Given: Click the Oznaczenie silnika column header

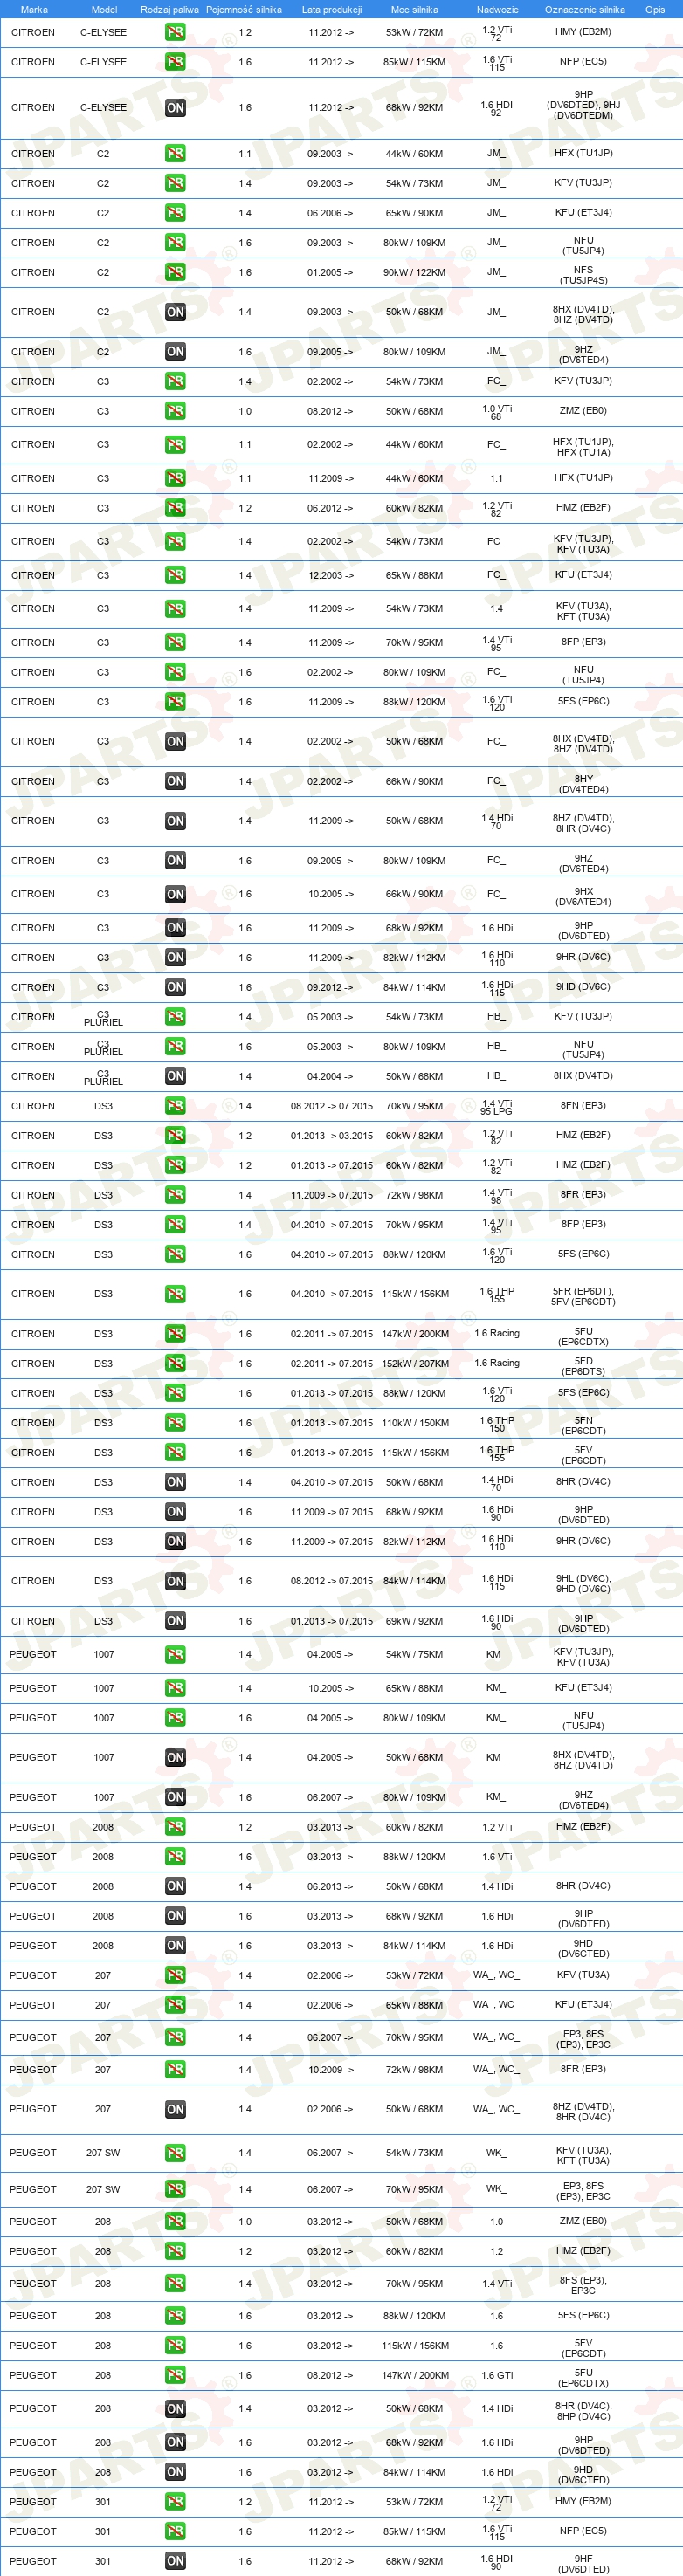Looking at the screenshot, I should coord(585,10).
